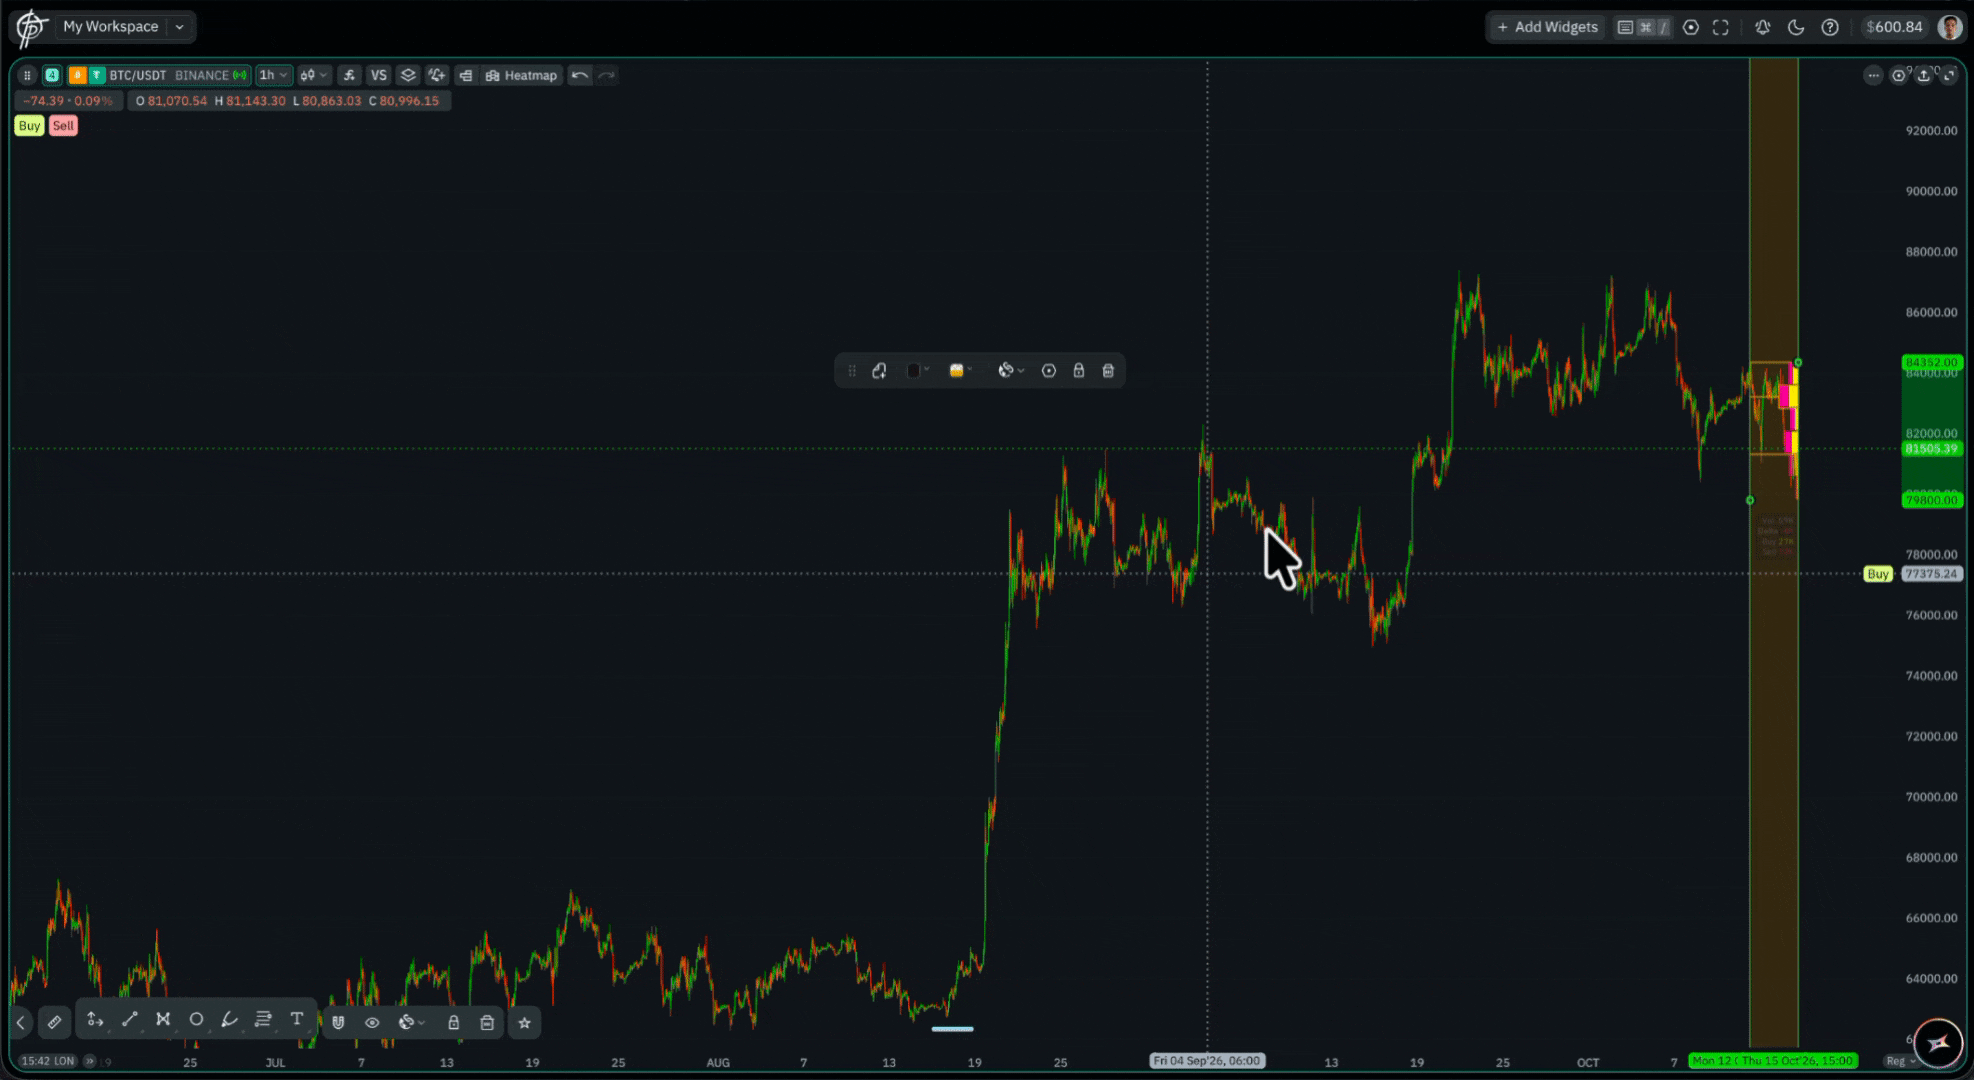Open the candlestick chart type dropdown
This screenshot has width=1974, height=1080.
[x=313, y=75]
